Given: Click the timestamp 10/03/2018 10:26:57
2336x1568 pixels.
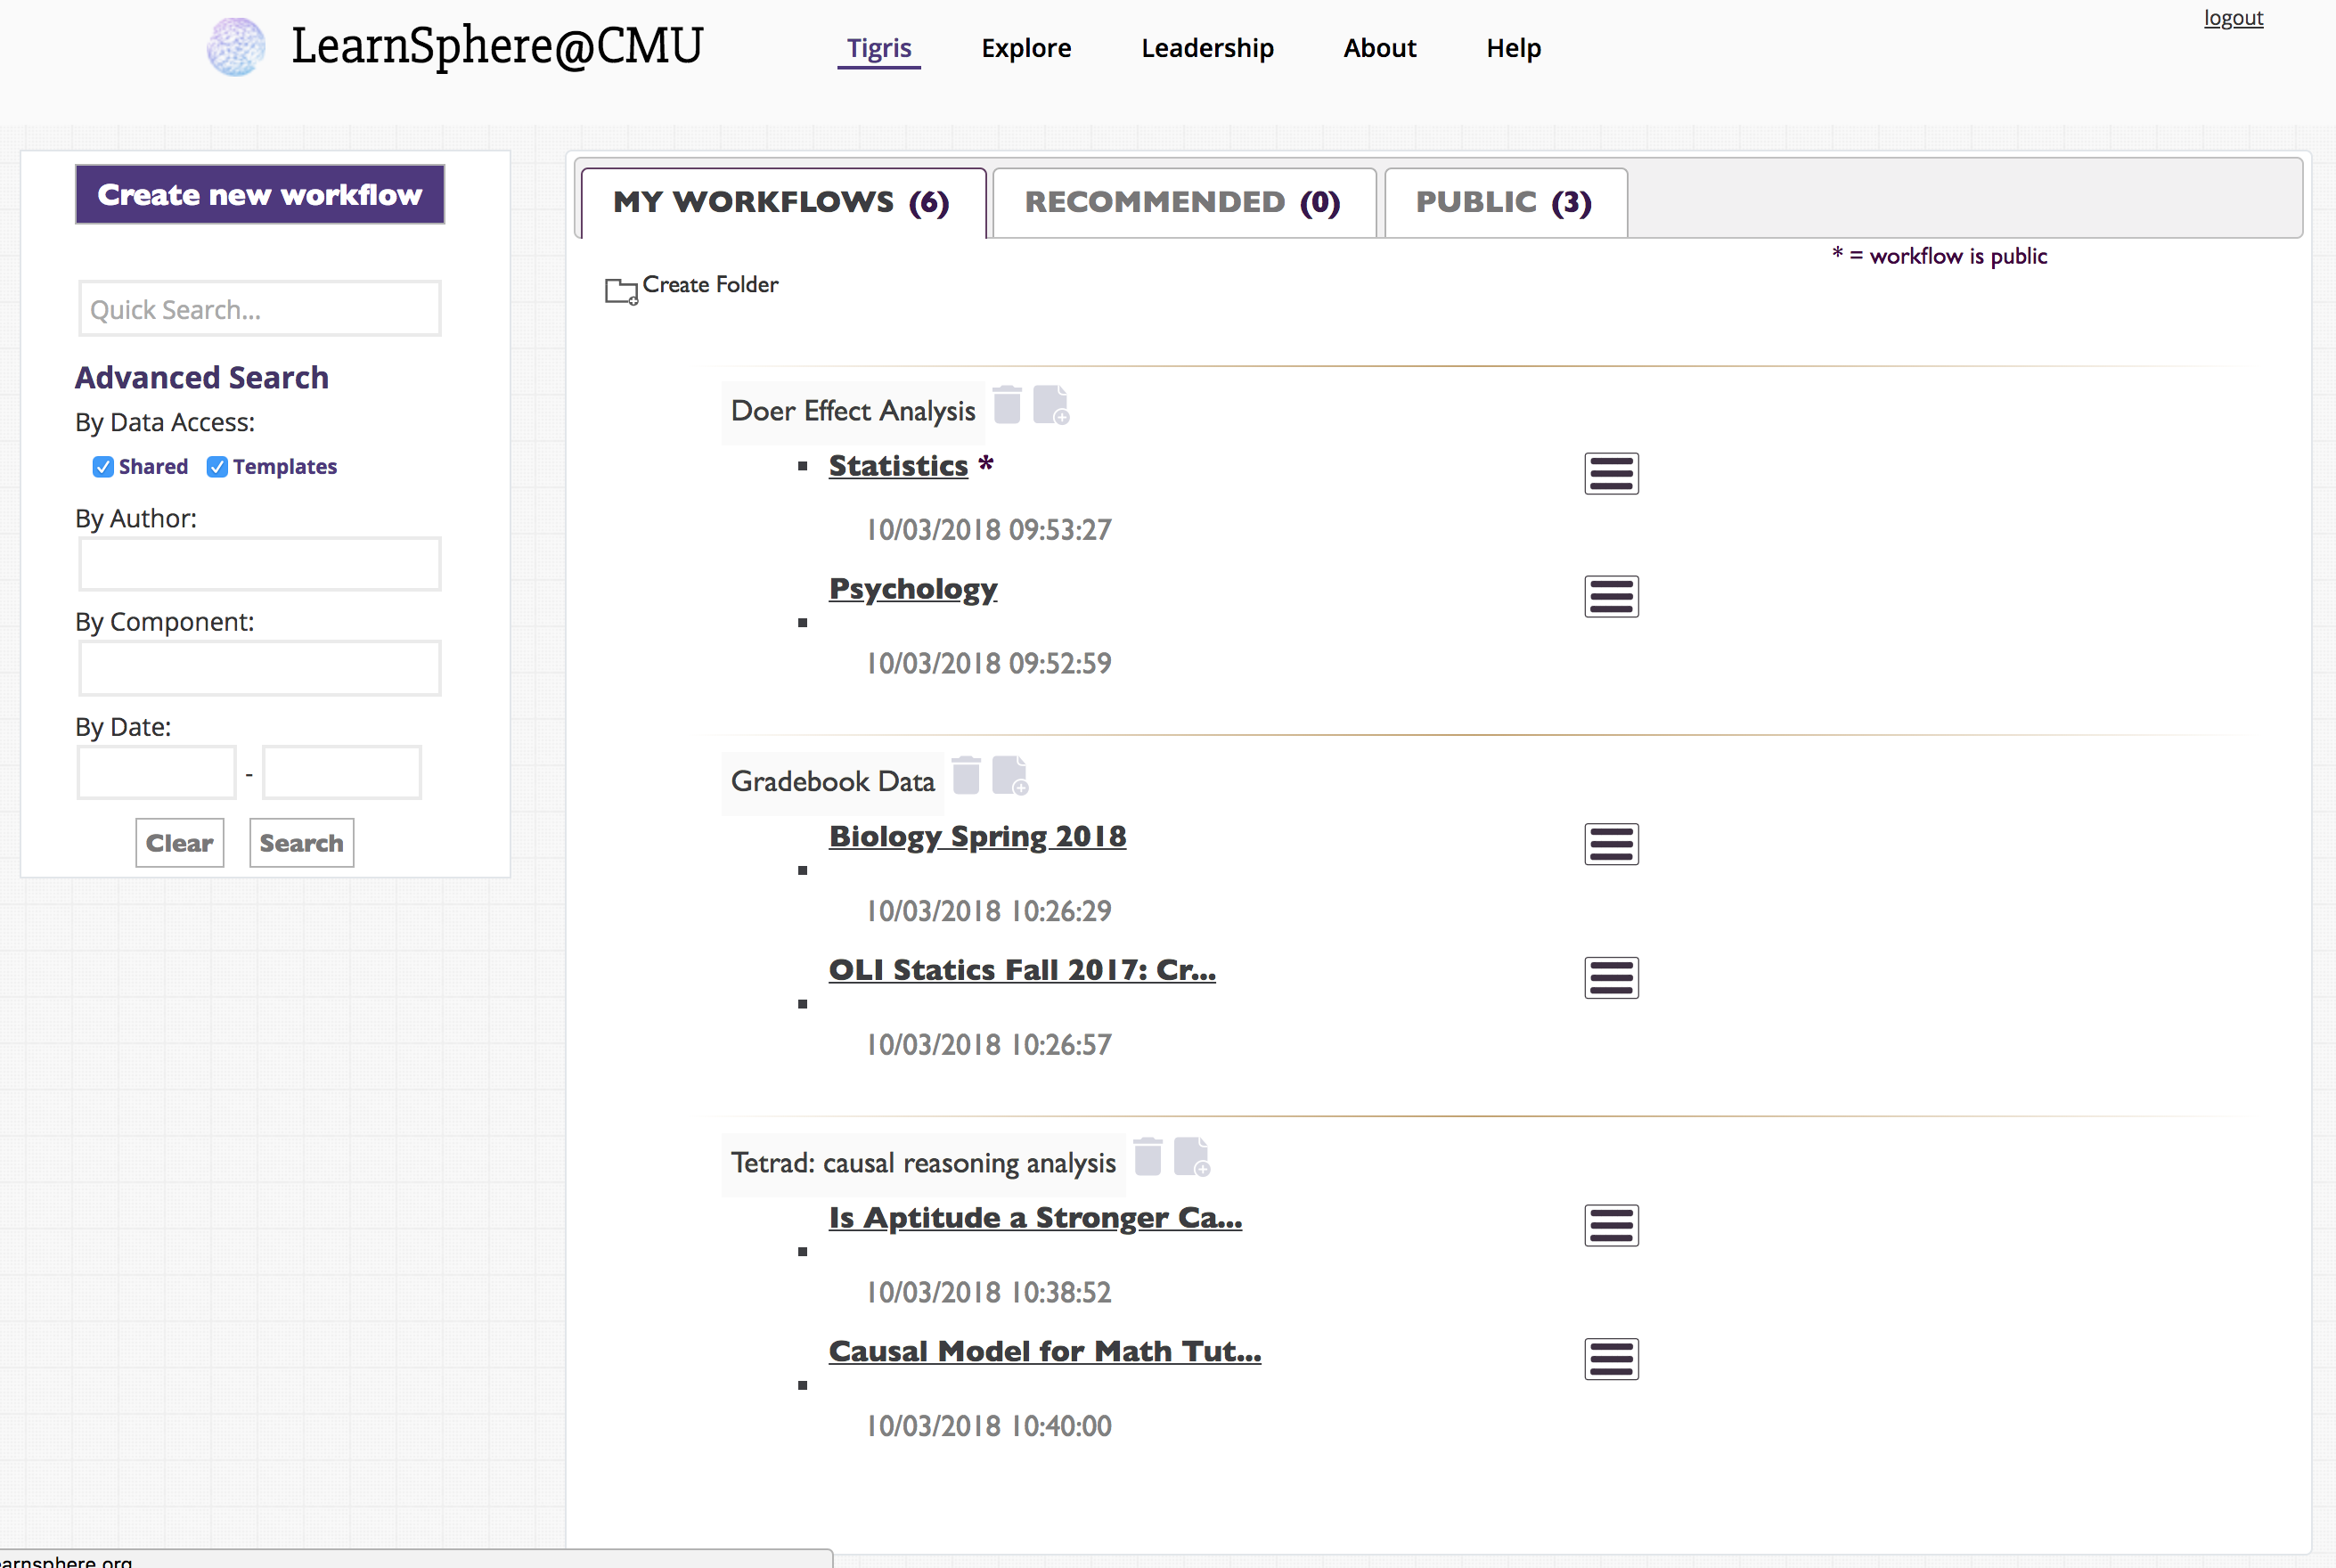Looking at the screenshot, I should [988, 1045].
